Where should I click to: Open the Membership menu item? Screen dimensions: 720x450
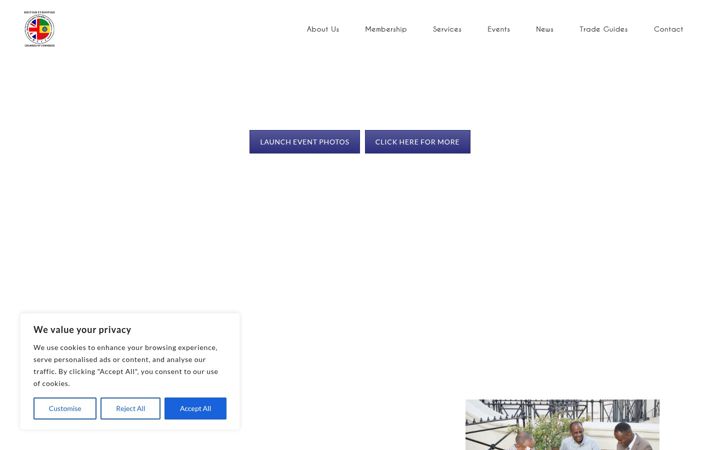point(386,29)
